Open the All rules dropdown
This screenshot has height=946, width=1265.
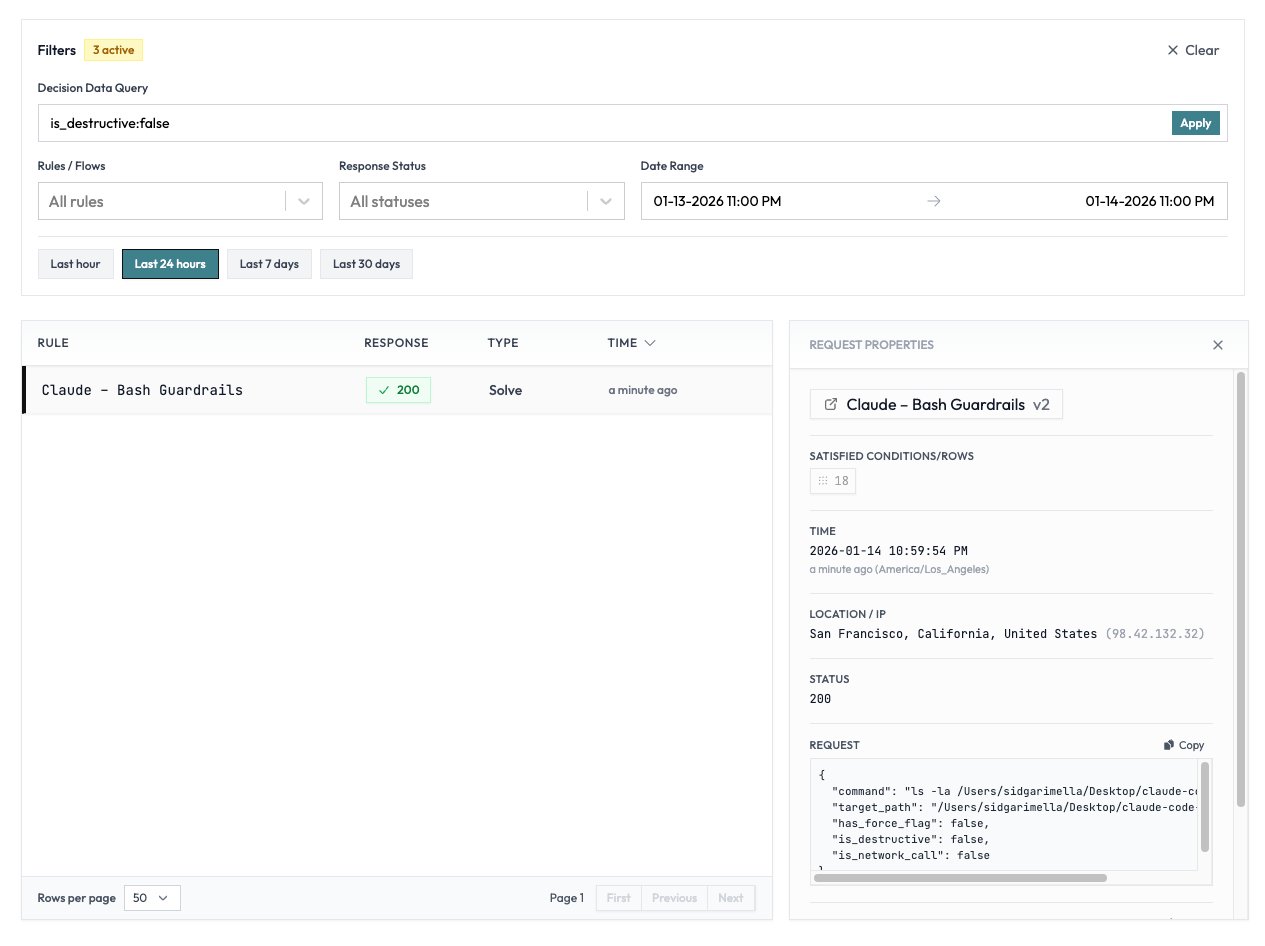[x=180, y=200]
